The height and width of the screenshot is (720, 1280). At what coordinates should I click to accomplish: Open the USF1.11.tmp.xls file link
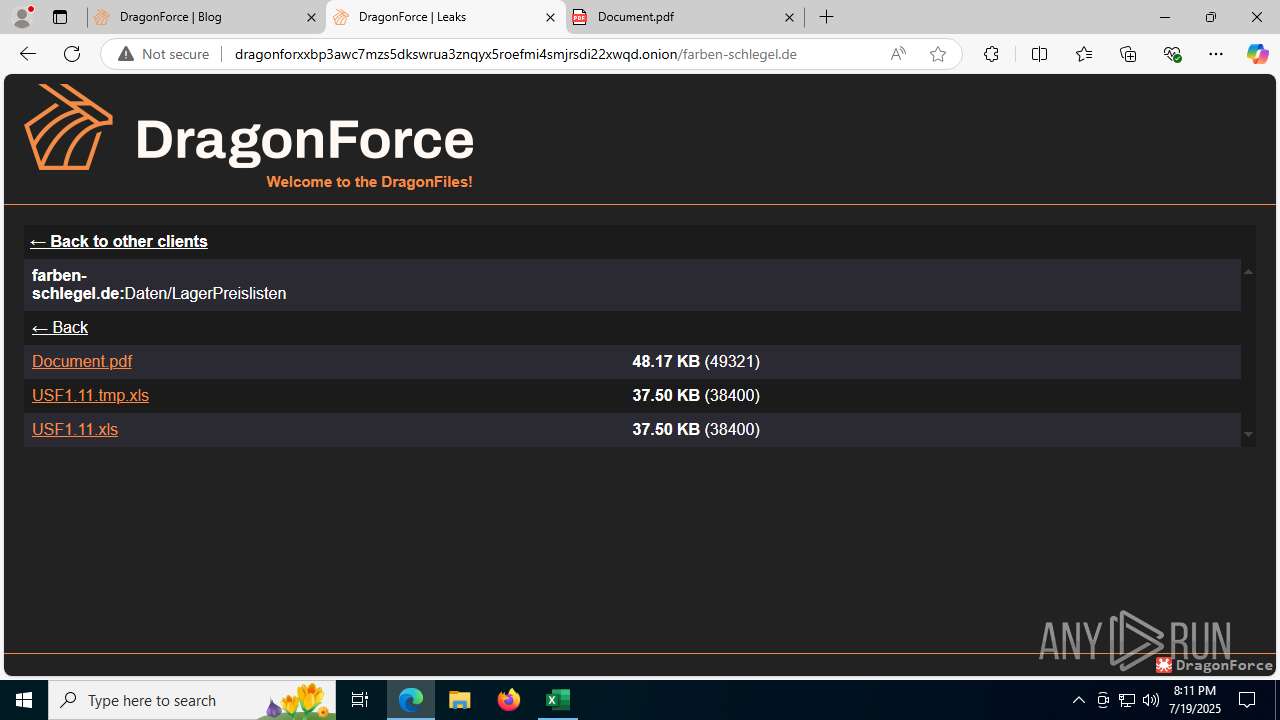90,395
